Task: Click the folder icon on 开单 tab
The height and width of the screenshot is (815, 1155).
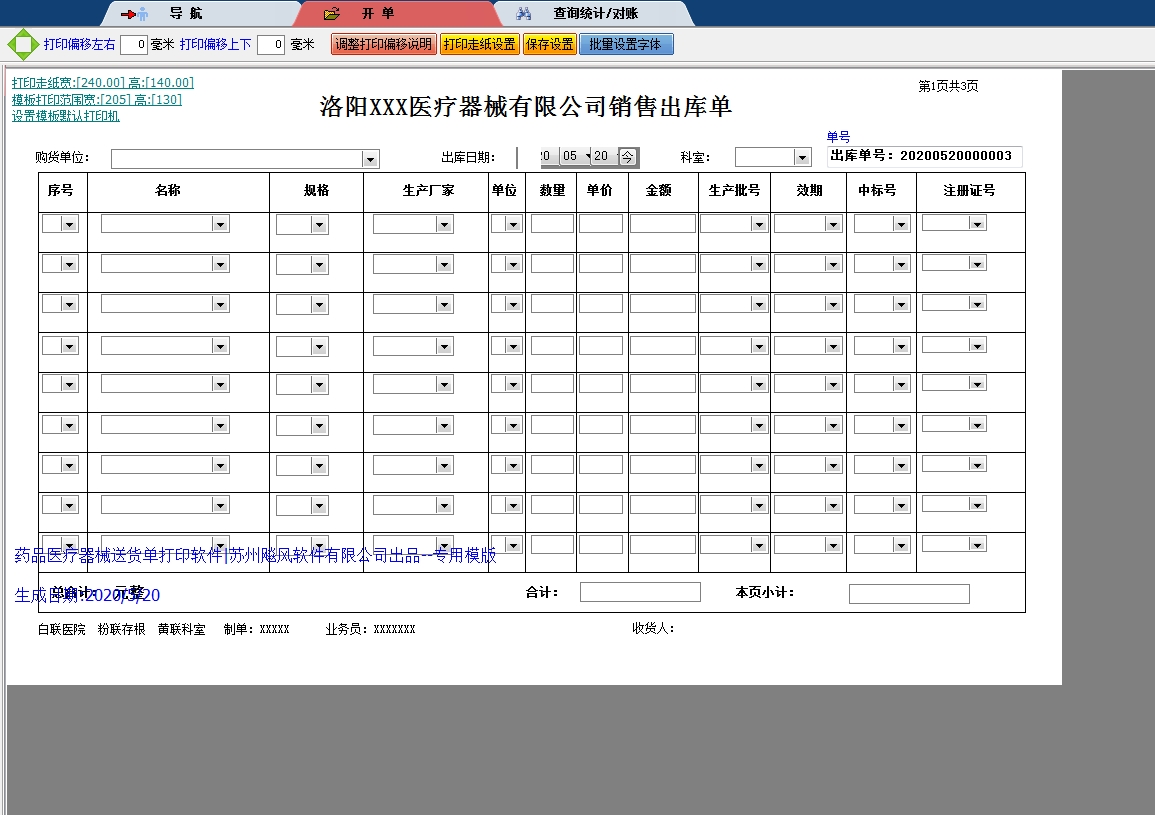Action: 333,14
